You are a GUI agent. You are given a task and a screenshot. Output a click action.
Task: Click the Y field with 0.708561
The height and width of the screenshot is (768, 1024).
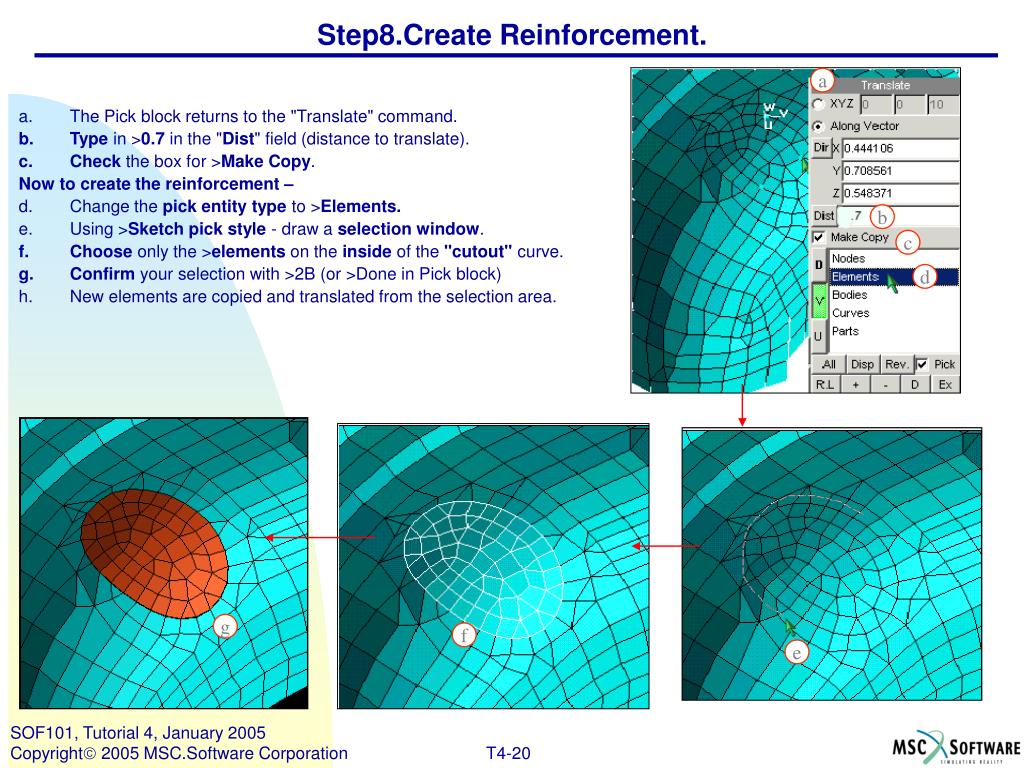click(900, 171)
